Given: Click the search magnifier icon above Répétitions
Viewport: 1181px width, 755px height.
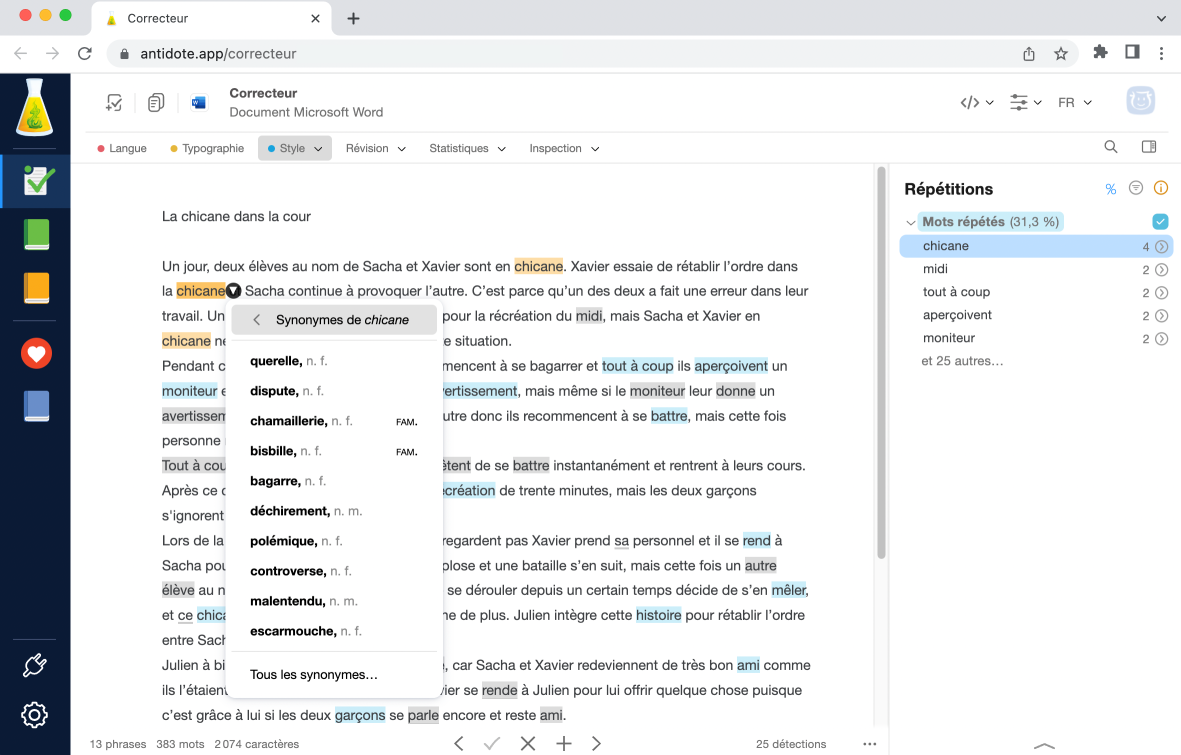Looking at the screenshot, I should tap(1111, 146).
